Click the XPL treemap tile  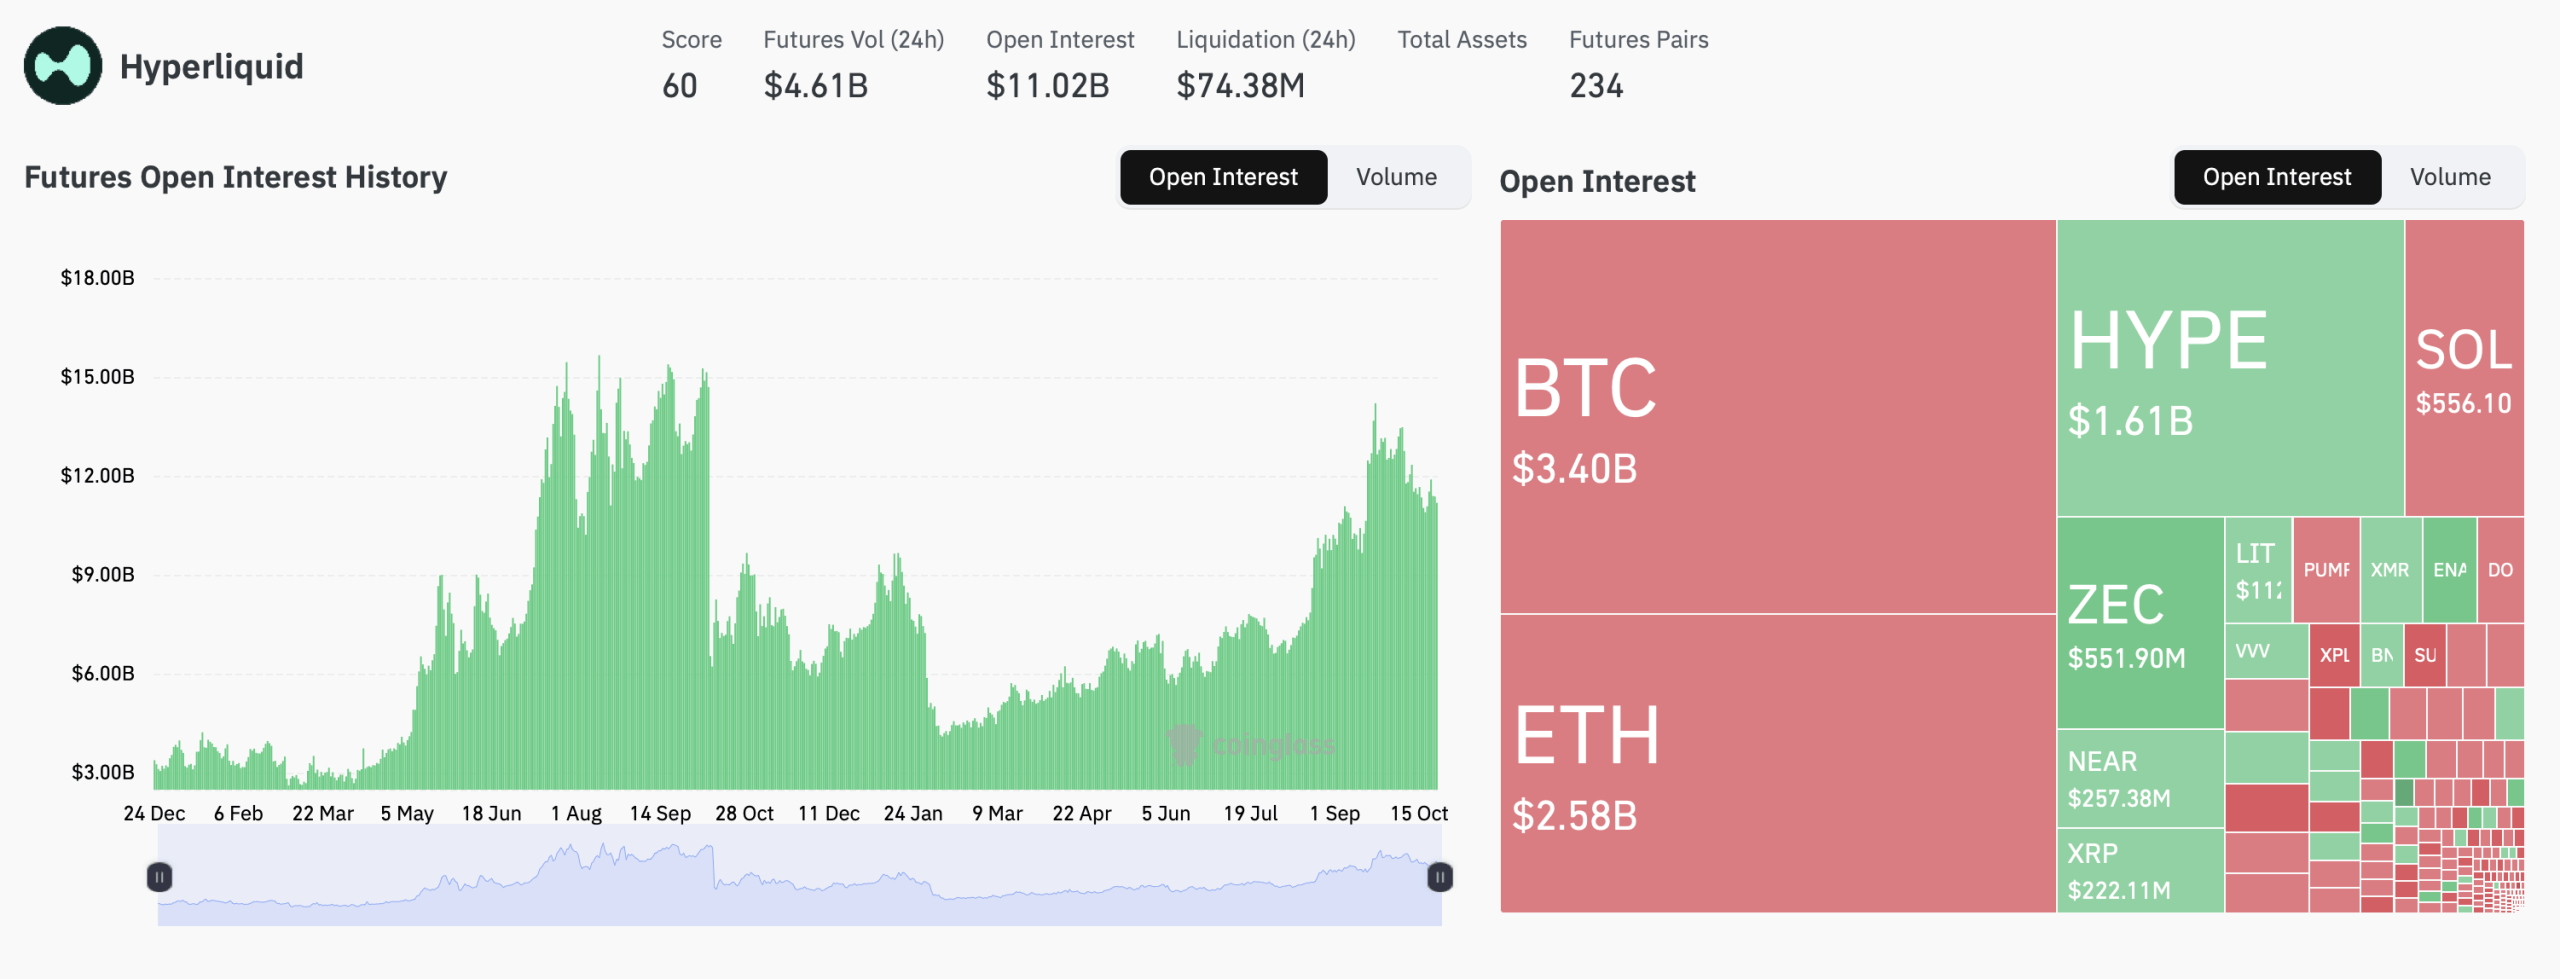point(2334,655)
